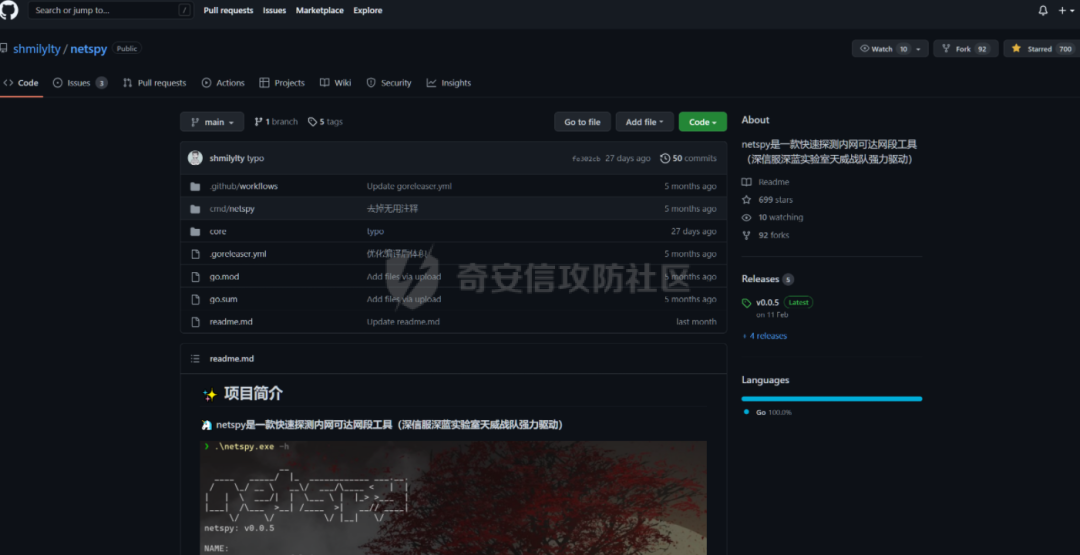Viewport: 1080px width, 555px height.
Task: View the 1 branch link
Action: coord(276,122)
